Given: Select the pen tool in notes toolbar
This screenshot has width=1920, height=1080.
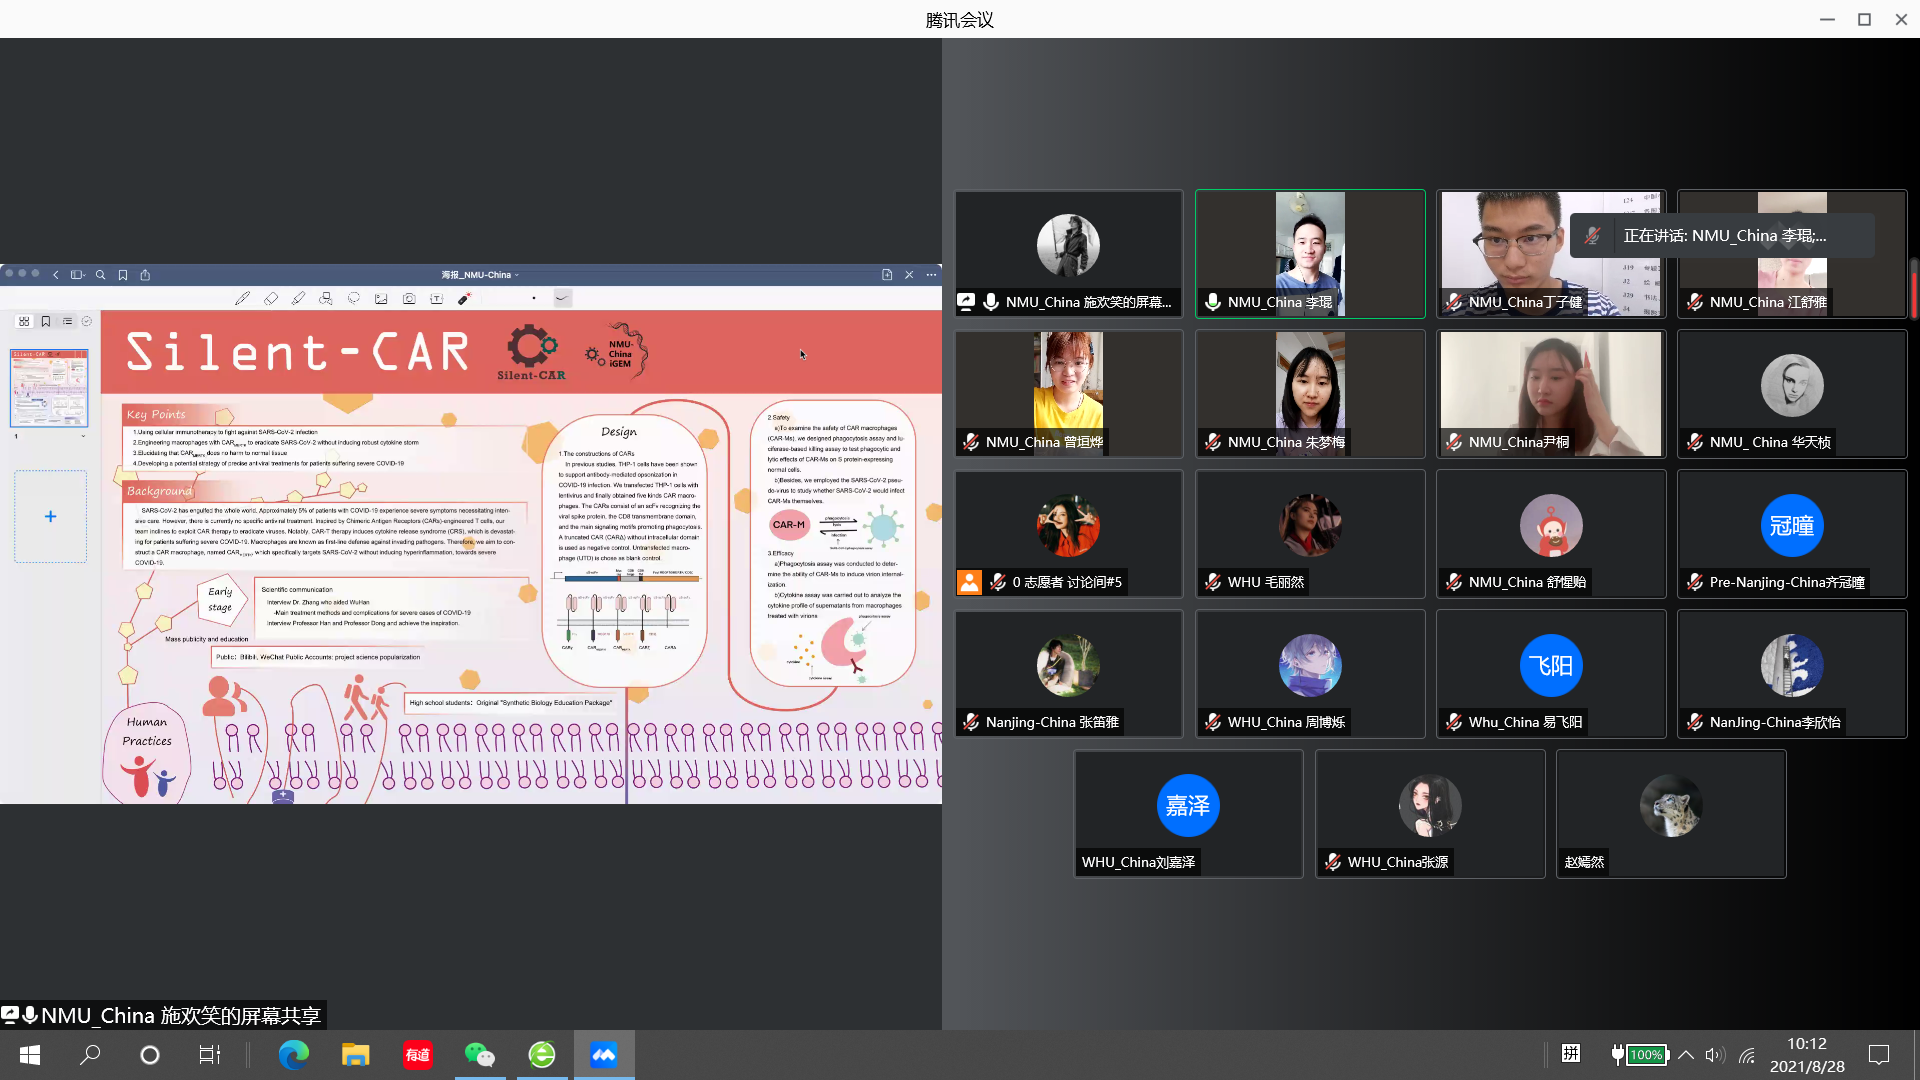Looking at the screenshot, I should tap(242, 298).
